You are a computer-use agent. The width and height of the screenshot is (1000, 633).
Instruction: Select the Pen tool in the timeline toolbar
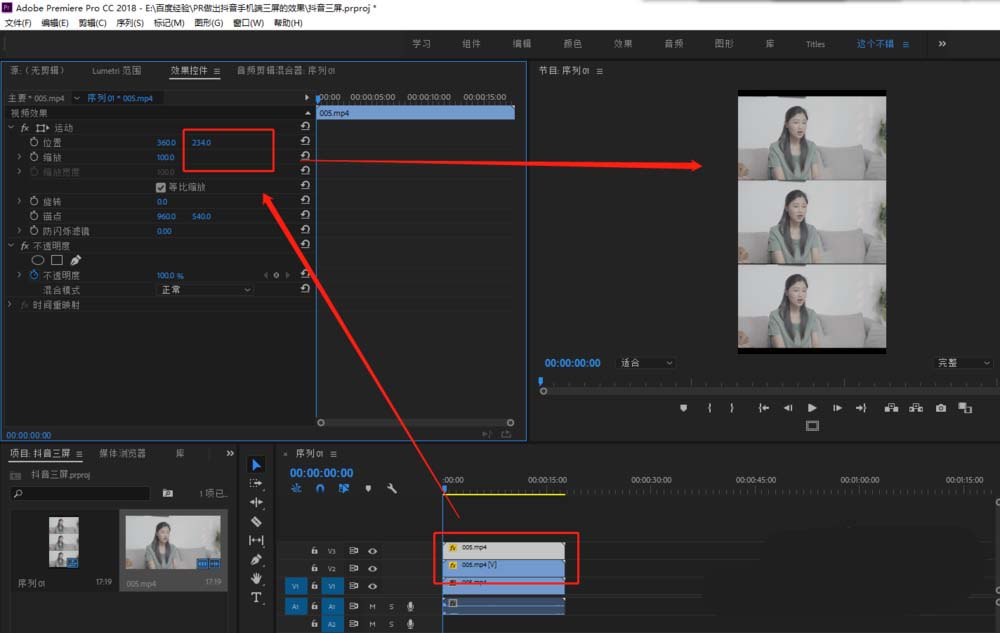[256, 558]
